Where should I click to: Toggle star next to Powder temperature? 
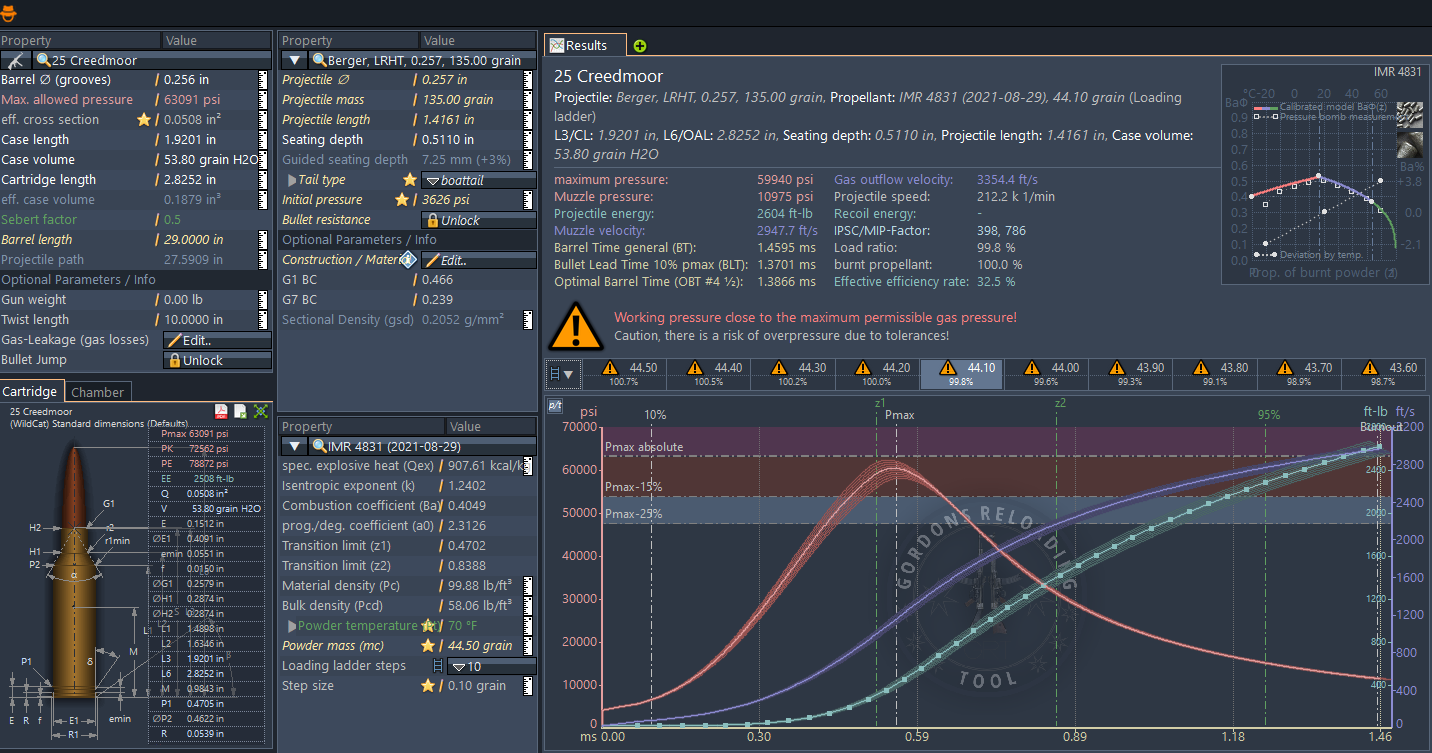coord(426,626)
